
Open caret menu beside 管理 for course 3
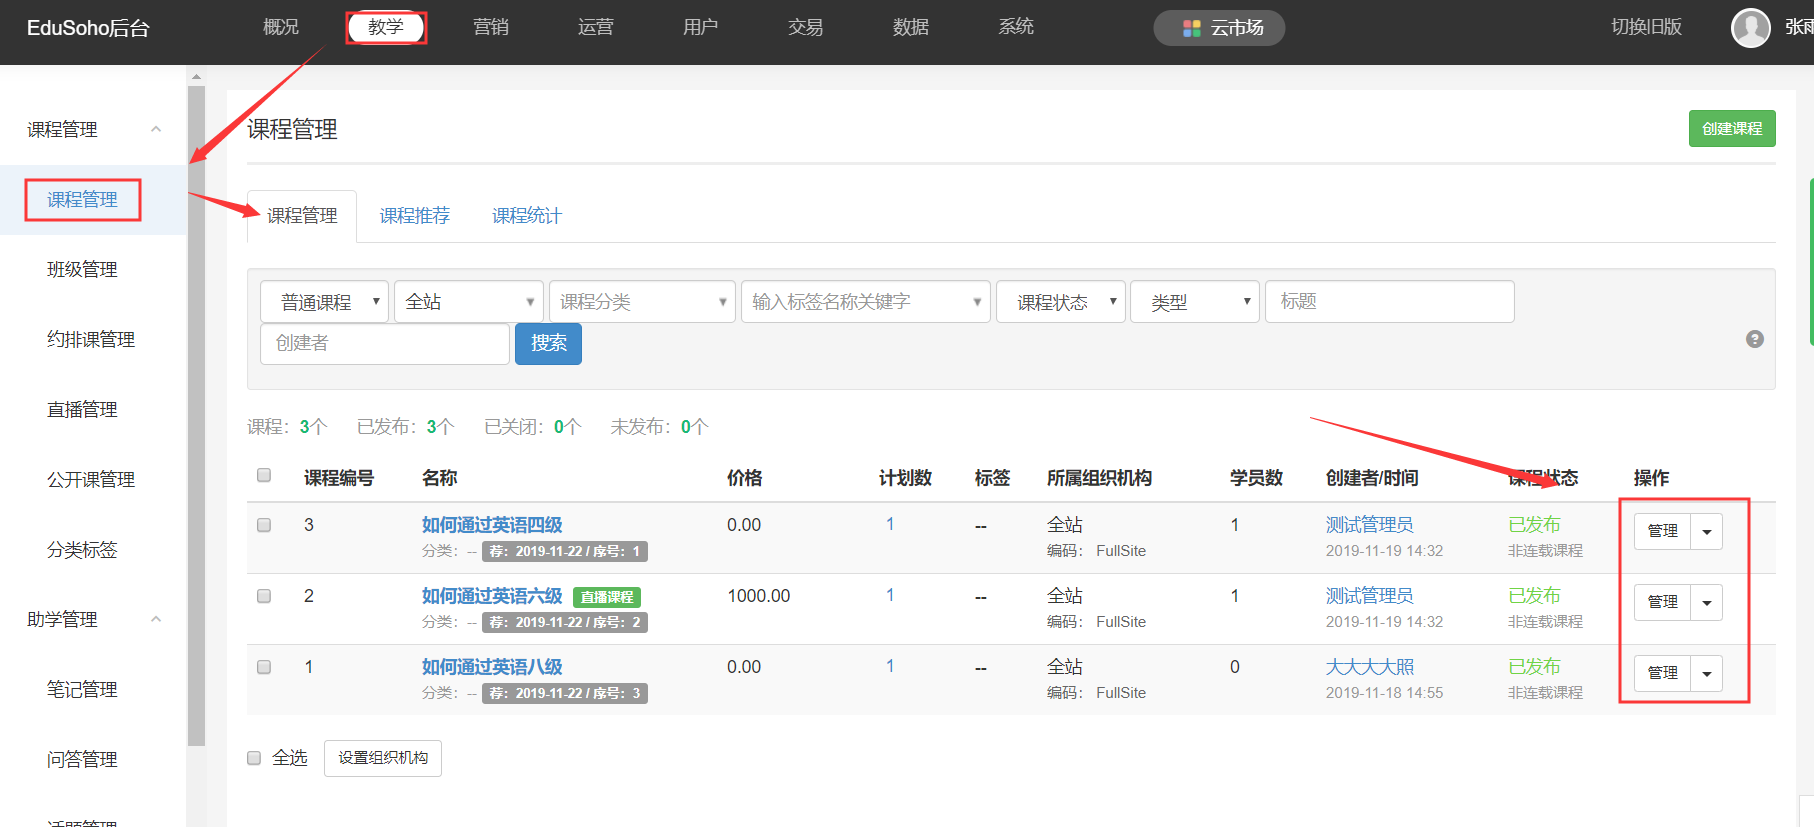1706,532
